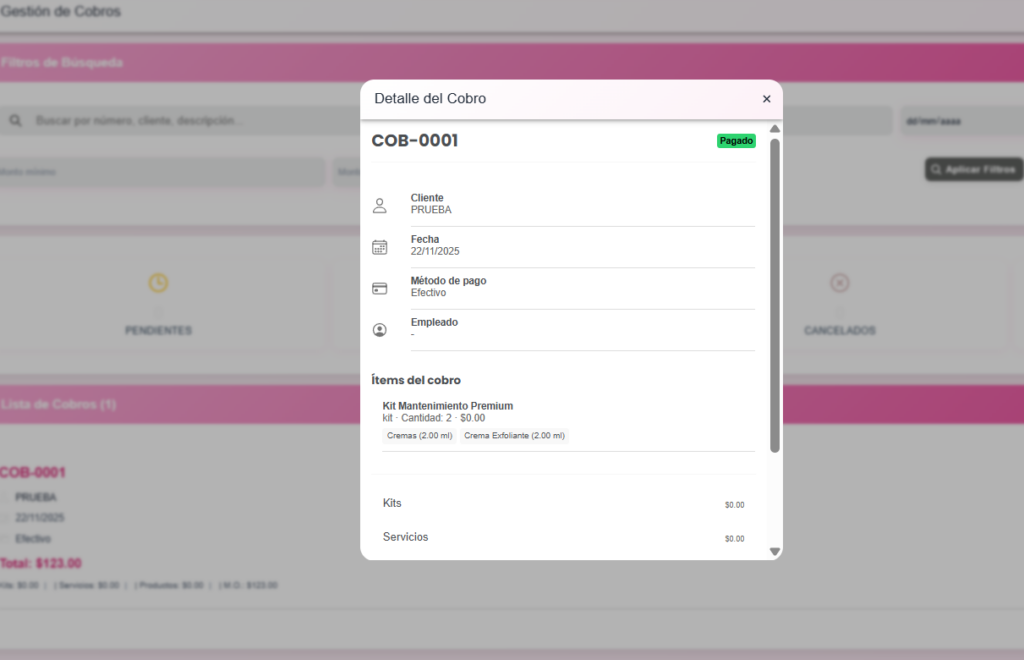Close the Detalle del Cobro dialog

coord(767,99)
